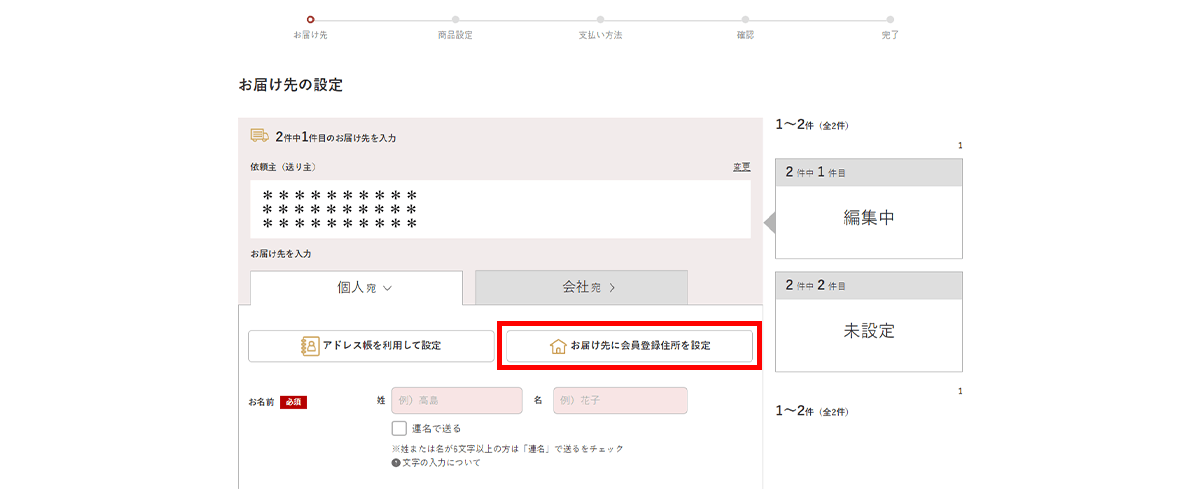Click the question mark icon beside 文字の入力について

[x=396, y=463]
